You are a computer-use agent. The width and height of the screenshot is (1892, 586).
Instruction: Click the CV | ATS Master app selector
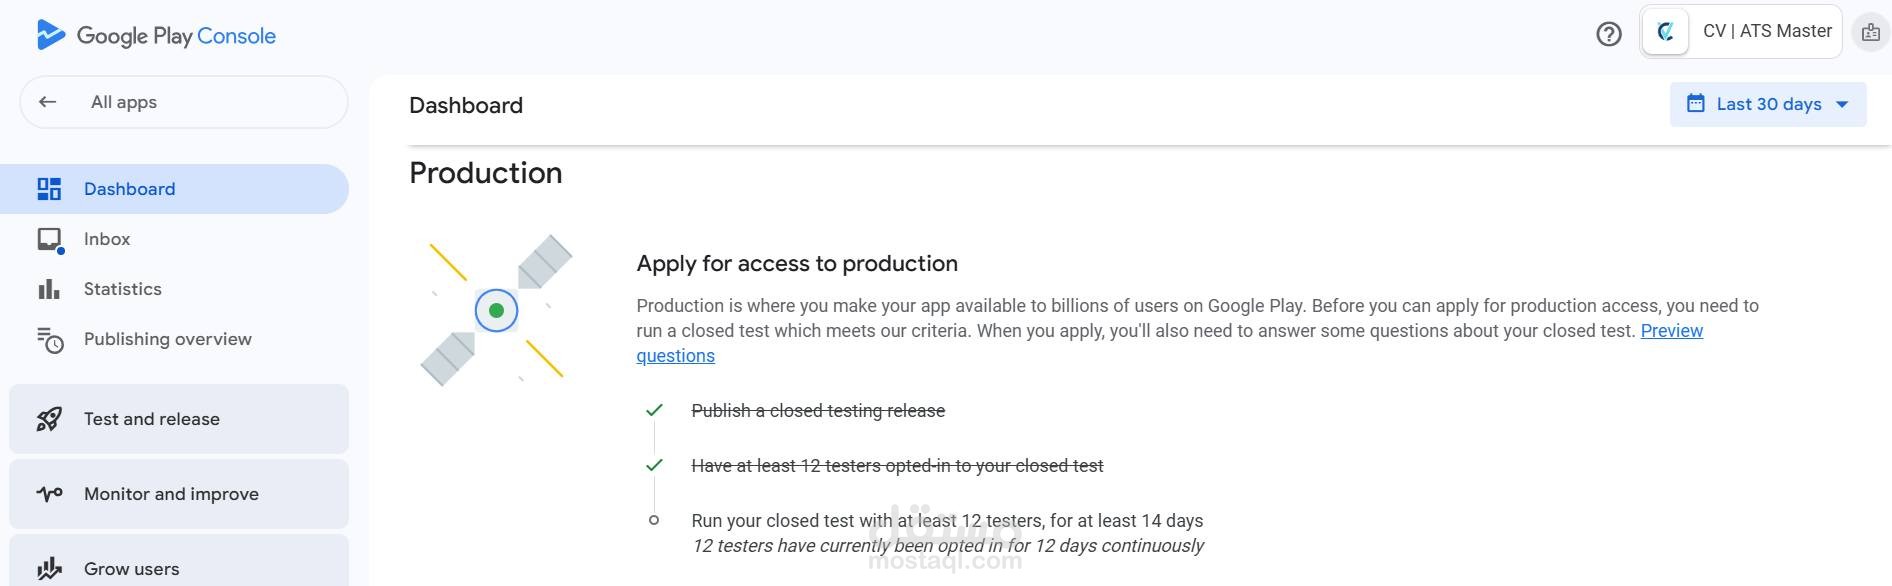coord(1741,32)
